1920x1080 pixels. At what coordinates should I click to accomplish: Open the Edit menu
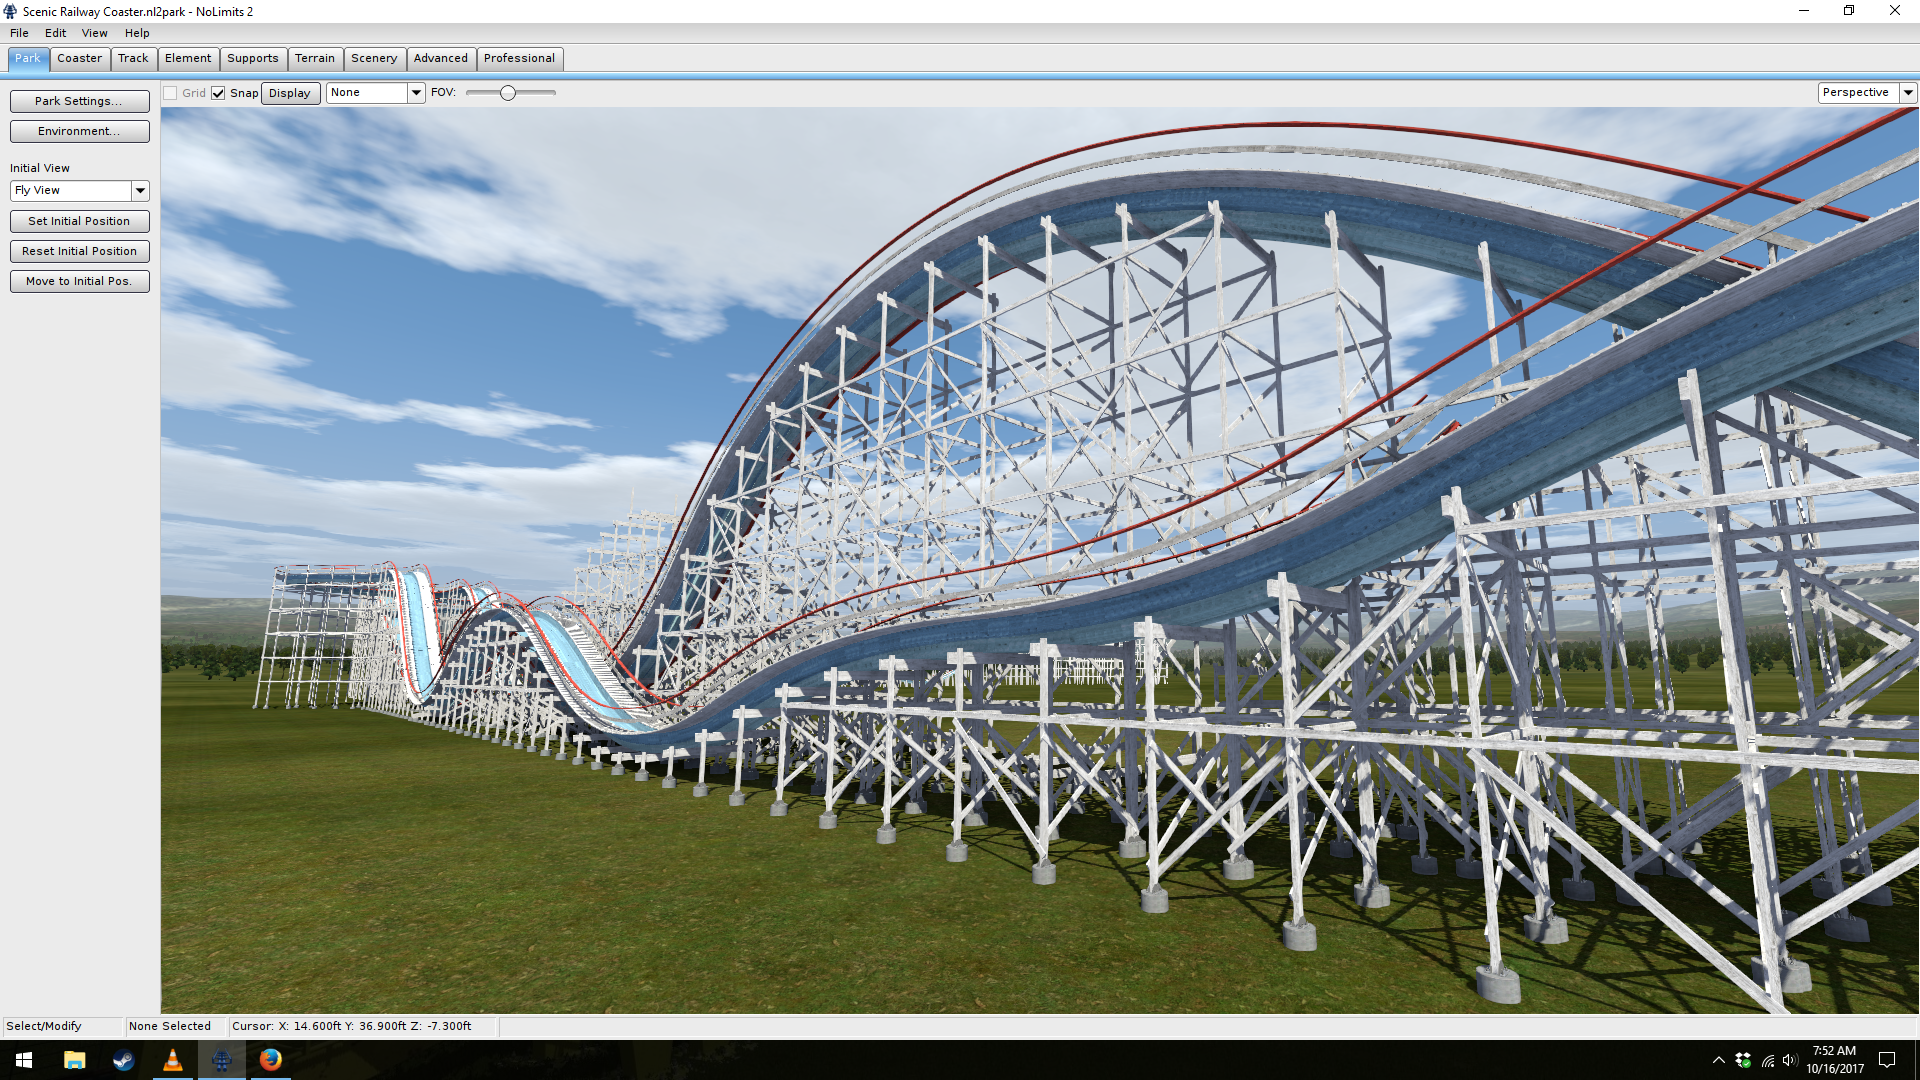coord(55,33)
